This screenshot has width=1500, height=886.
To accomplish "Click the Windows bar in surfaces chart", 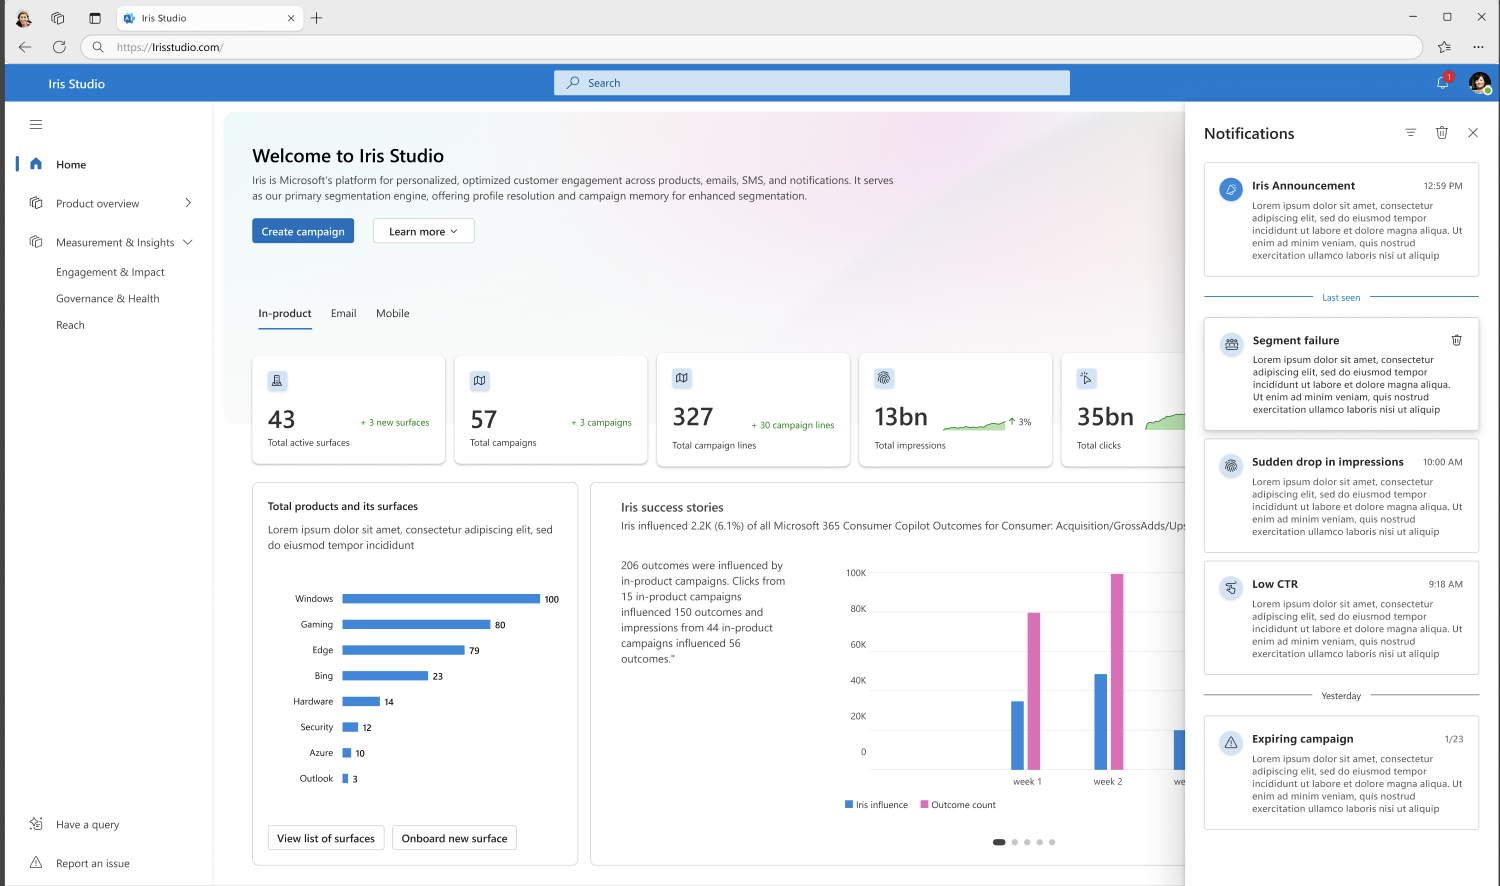I will (x=441, y=599).
